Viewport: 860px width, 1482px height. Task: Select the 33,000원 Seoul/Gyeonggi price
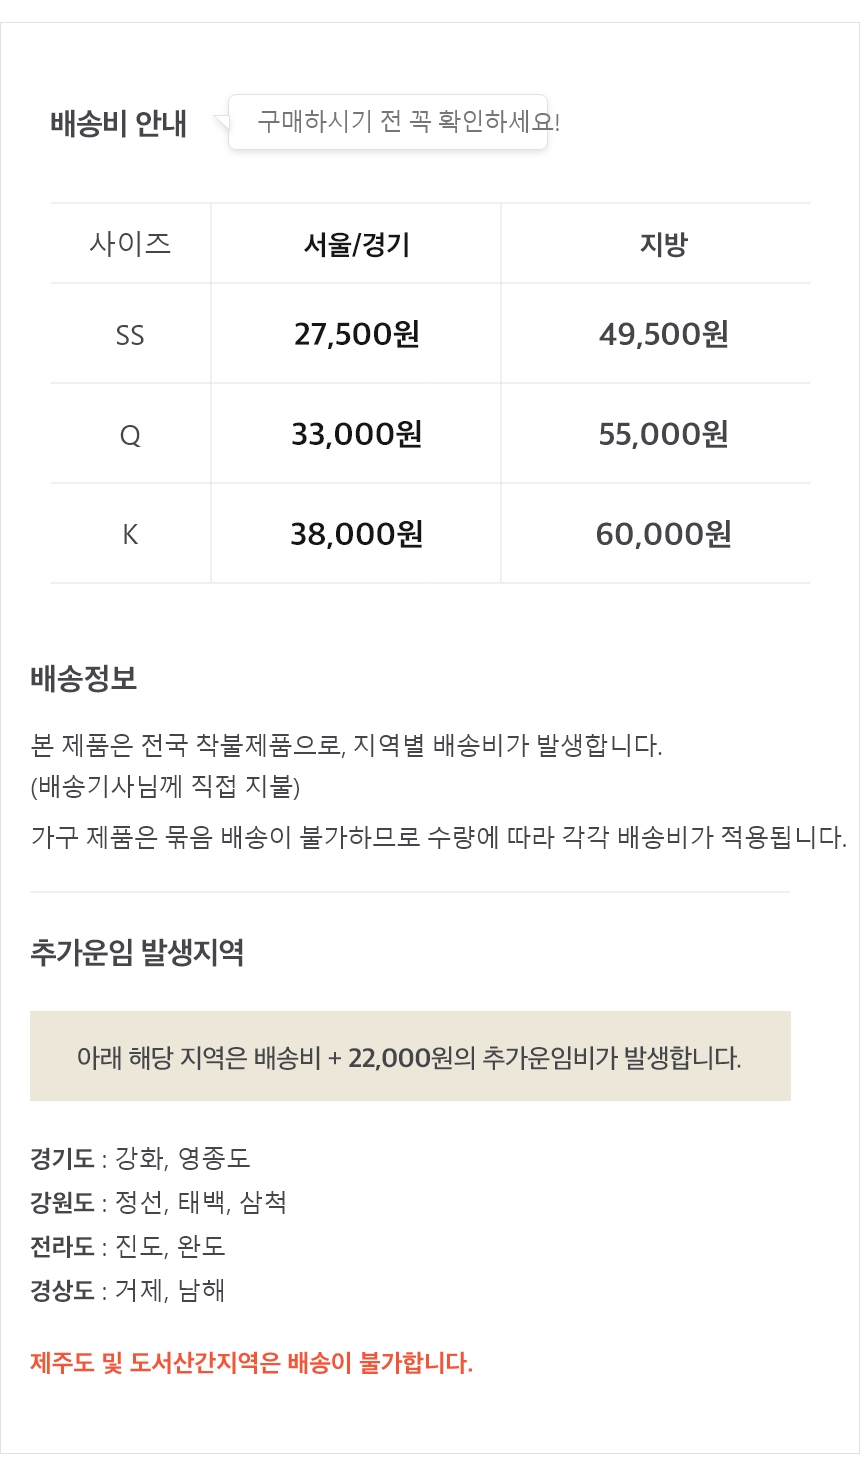point(356,434)
